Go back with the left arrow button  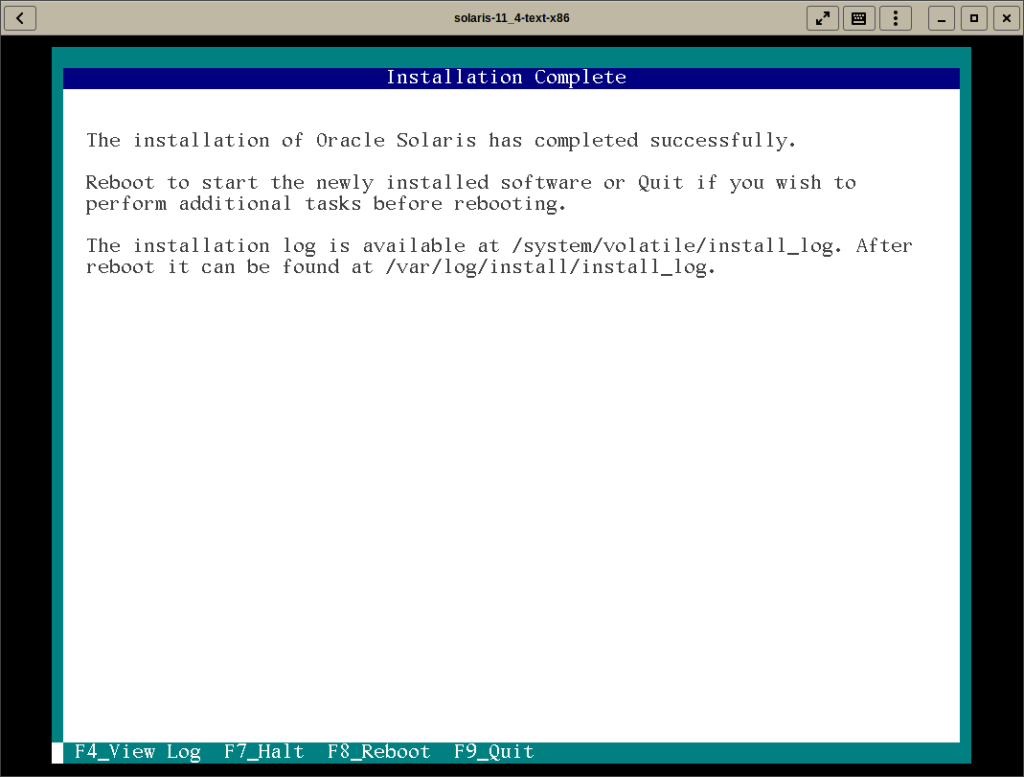[20, 18]
